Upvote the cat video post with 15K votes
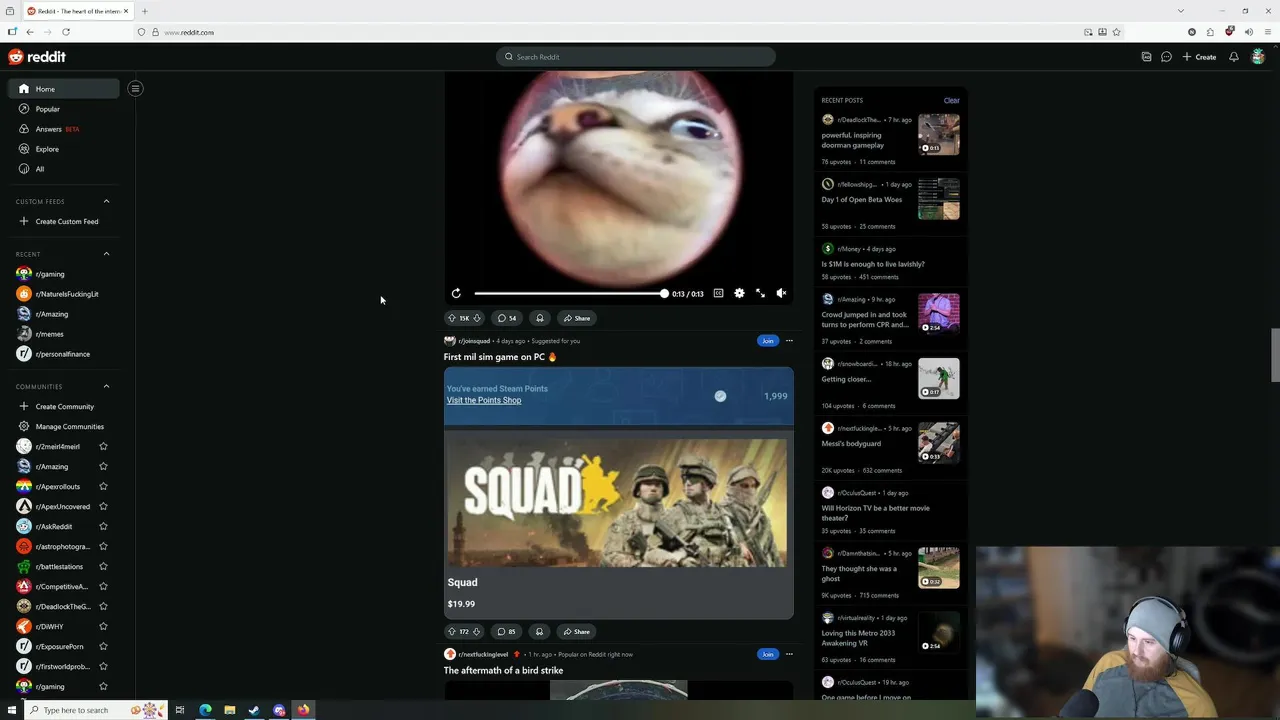1280x720 pixels. click(x=451, y=318)
